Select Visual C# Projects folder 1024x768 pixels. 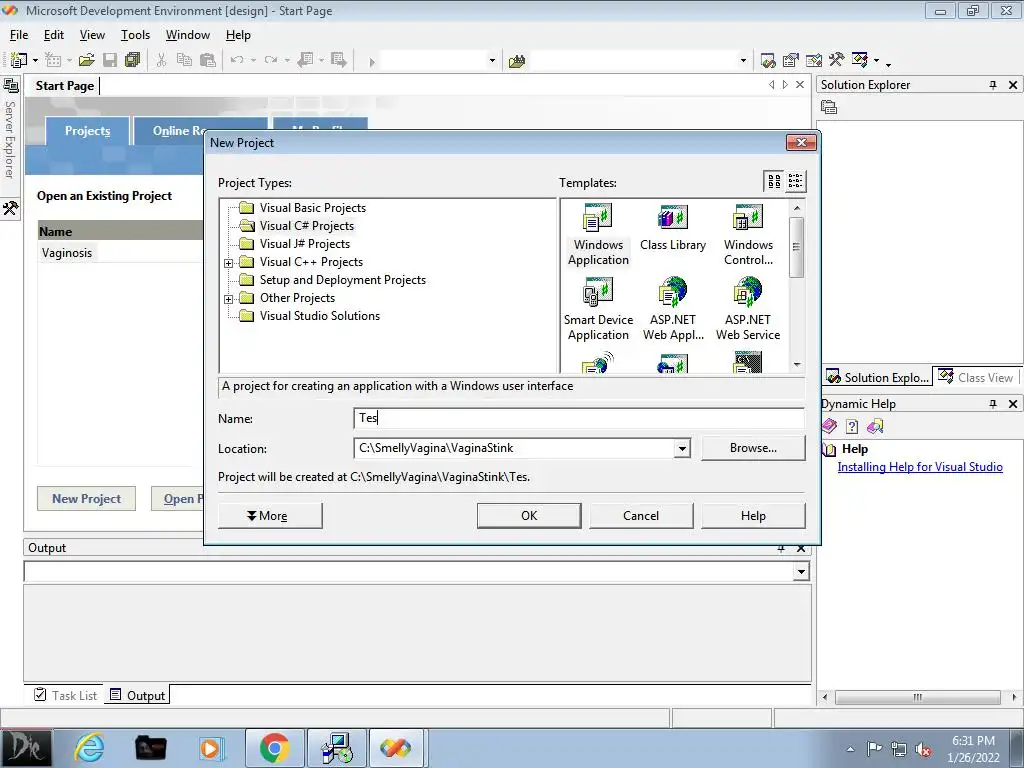(x=307, y=226)
